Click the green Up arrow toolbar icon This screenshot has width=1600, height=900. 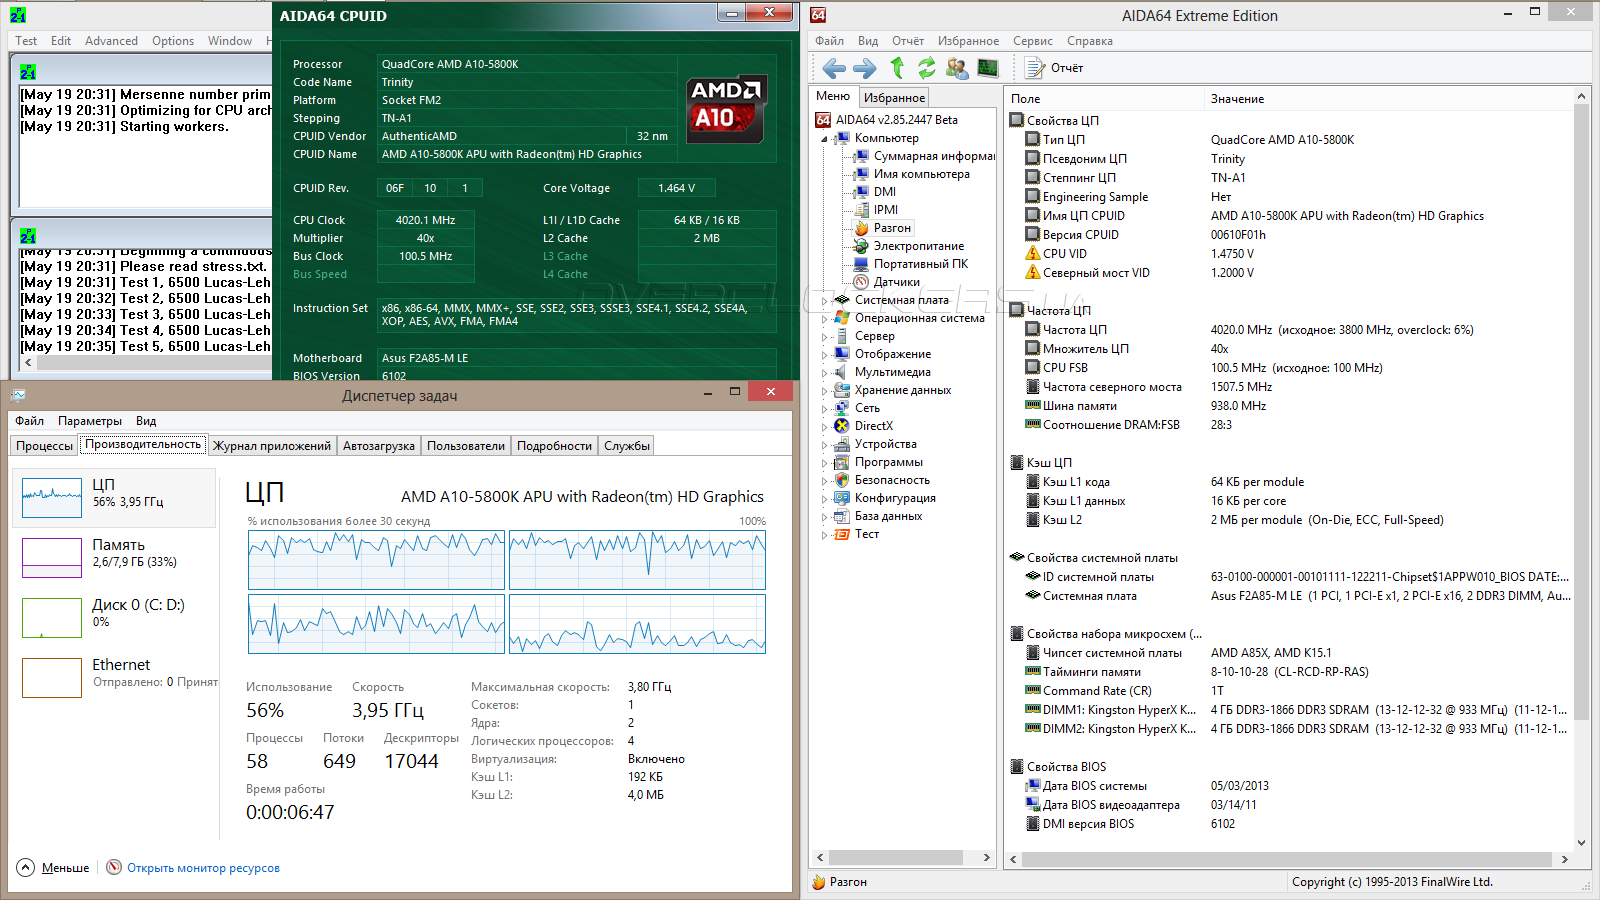pyautogui.click(x=897, y=68)
